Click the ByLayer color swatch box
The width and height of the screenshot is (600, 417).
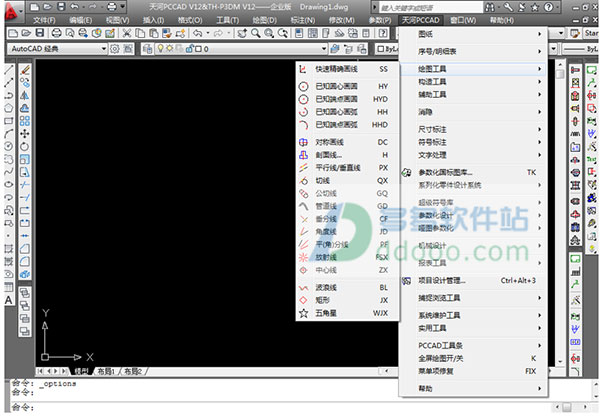381,49
